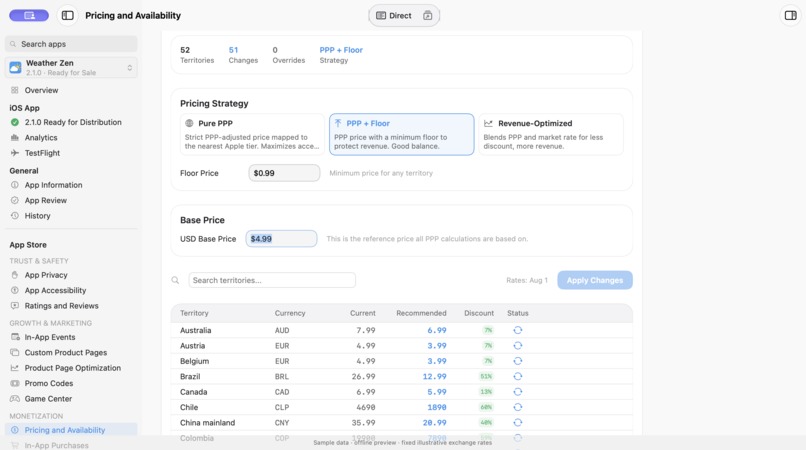The height and width of the screenshot is (450, 806).
Task: Click the Product Page Optimization icon
Action: coord(15,368)
